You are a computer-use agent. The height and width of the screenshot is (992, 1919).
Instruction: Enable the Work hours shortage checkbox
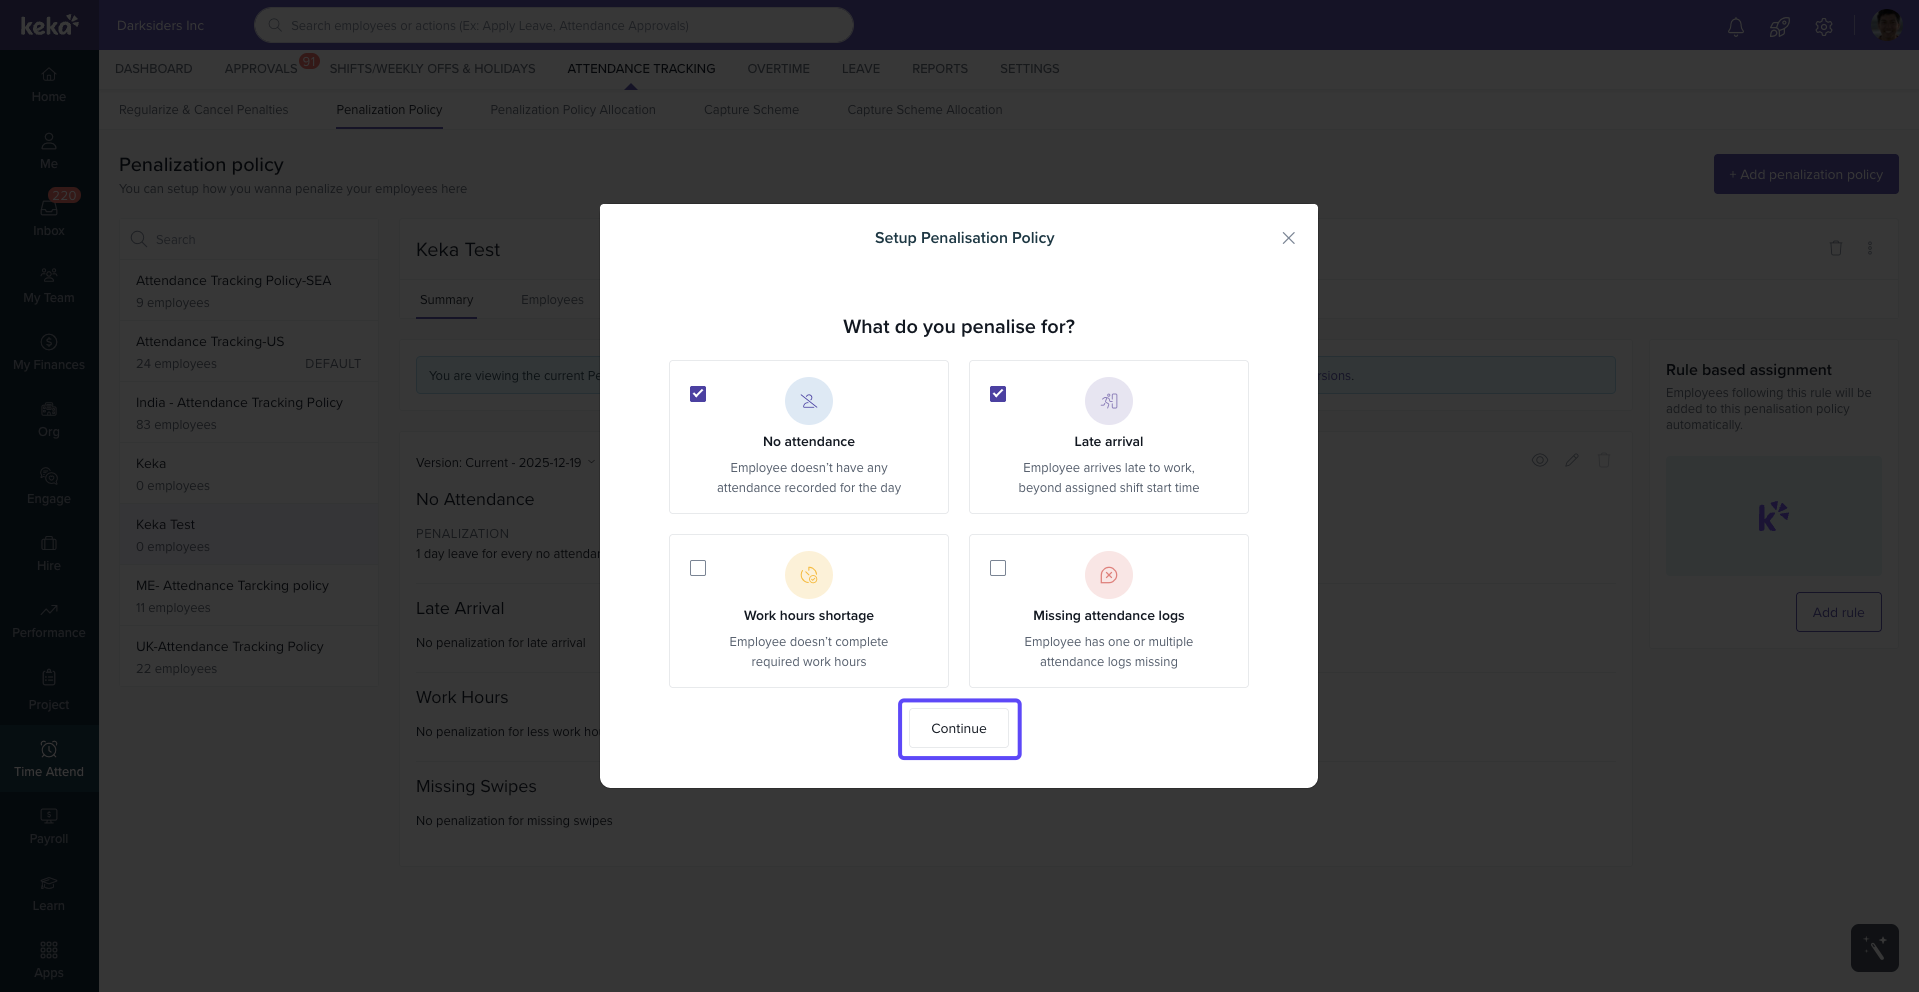[698, 568]
